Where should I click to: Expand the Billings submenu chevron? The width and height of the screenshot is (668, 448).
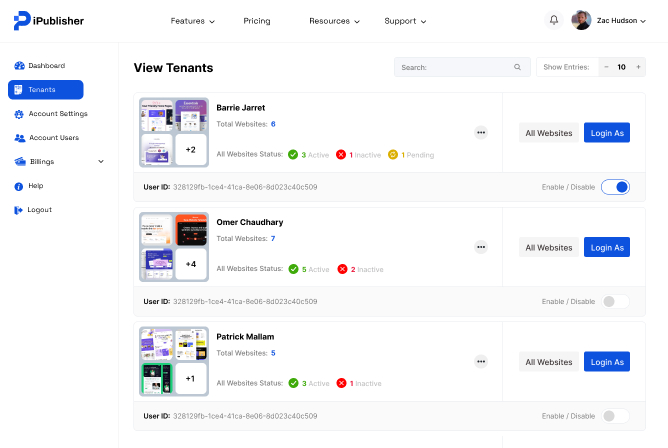click(x=101, y=161)
